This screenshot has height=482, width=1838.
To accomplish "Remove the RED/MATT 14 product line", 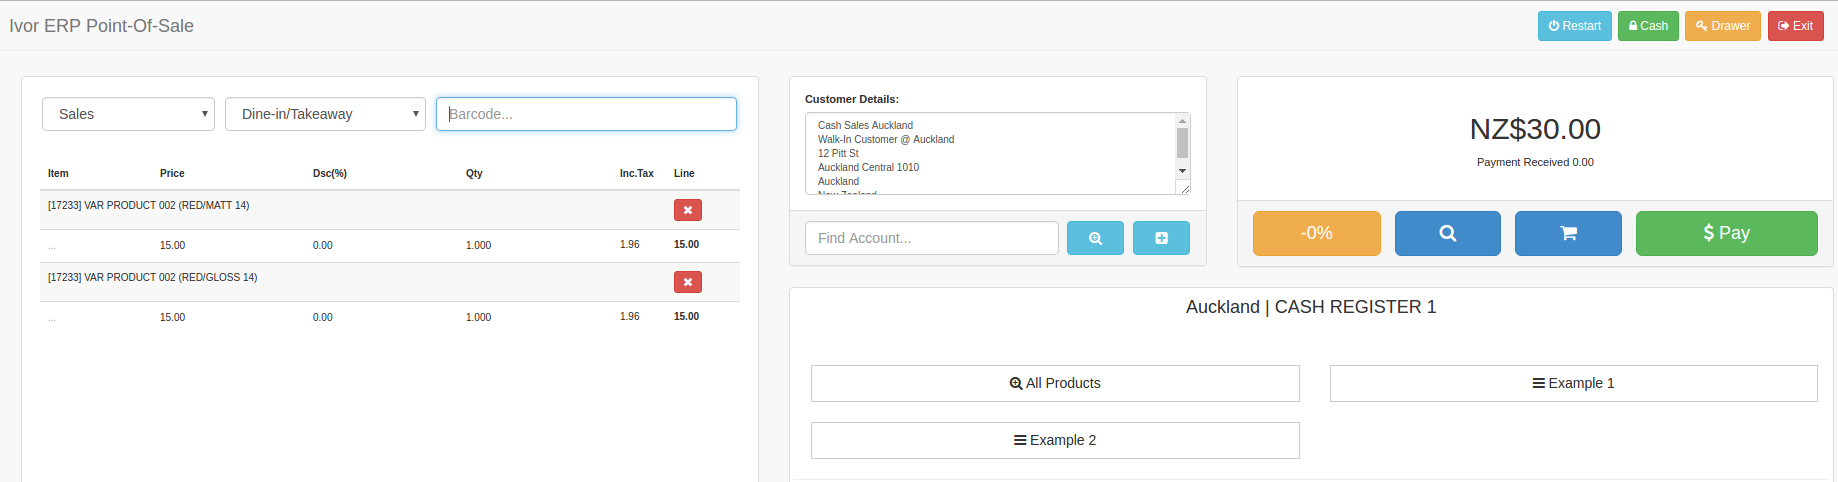I will pyautogui.click(x=687, y=210).
